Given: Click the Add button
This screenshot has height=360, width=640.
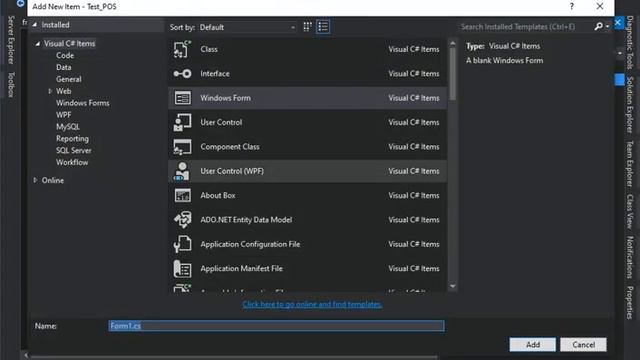Looking at the screenshot, I should pyautogui.click(x=532, y=344).
